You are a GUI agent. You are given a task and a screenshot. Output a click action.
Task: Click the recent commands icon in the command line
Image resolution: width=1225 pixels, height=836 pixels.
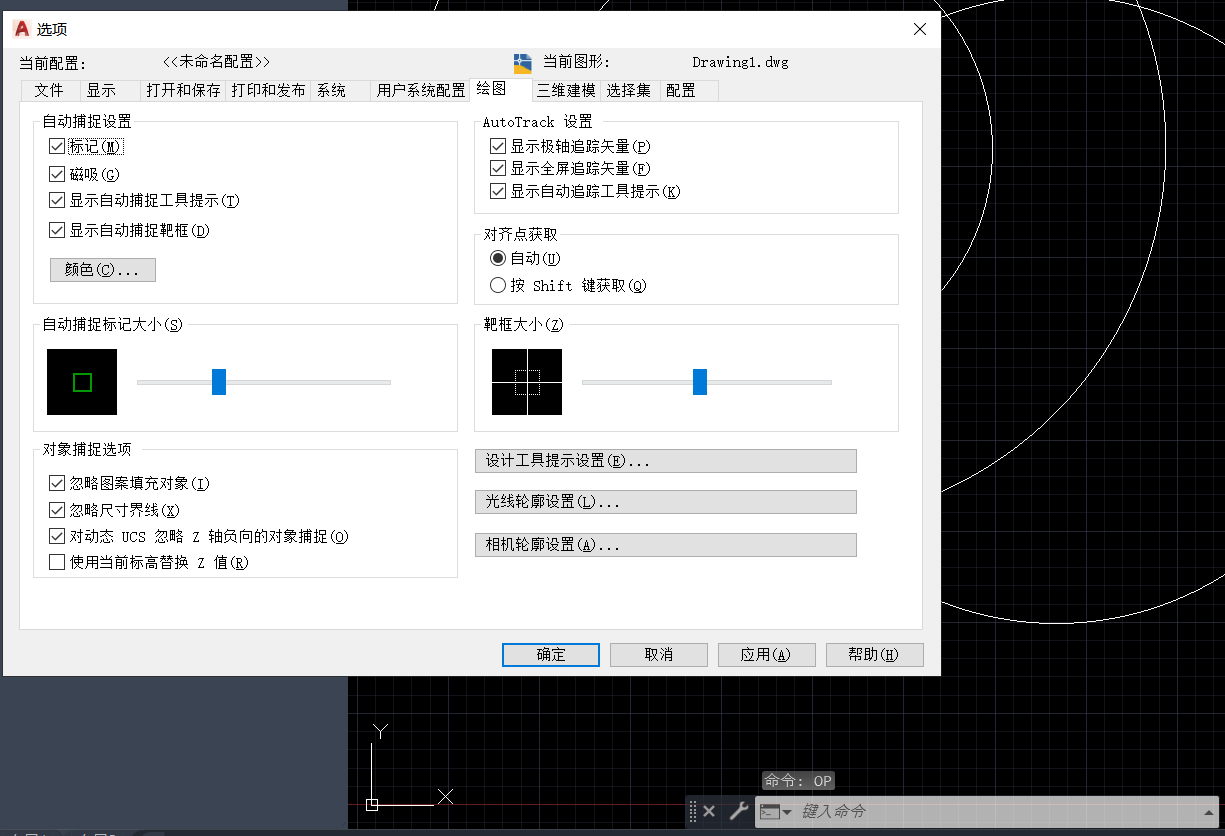click(770, 811)
